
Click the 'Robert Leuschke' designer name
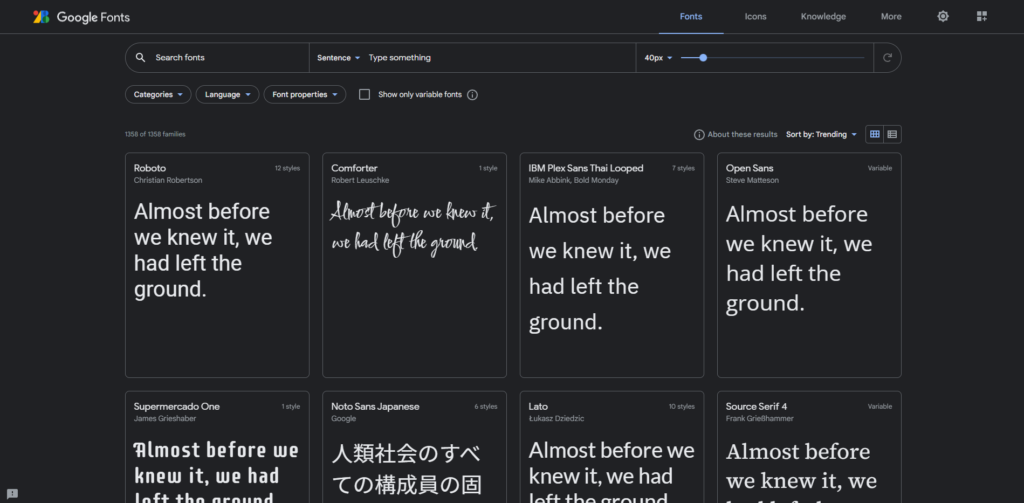[x=360, y=180]
